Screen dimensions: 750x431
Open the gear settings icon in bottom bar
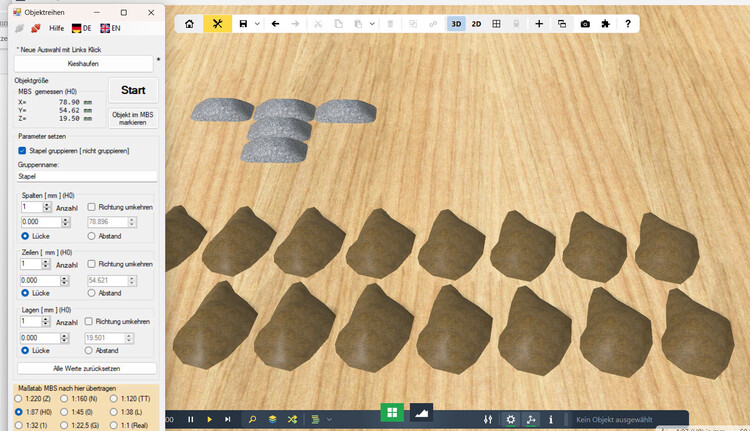[x=511, y=420]
